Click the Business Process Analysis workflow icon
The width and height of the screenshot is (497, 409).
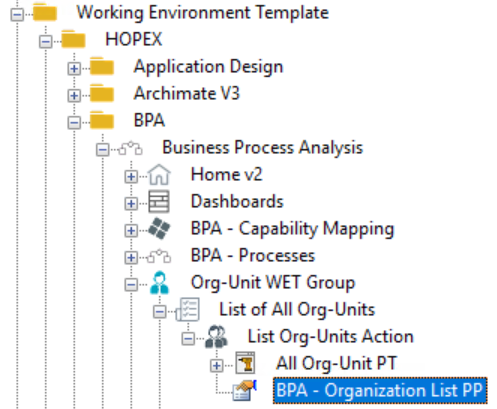click(131, 148)
